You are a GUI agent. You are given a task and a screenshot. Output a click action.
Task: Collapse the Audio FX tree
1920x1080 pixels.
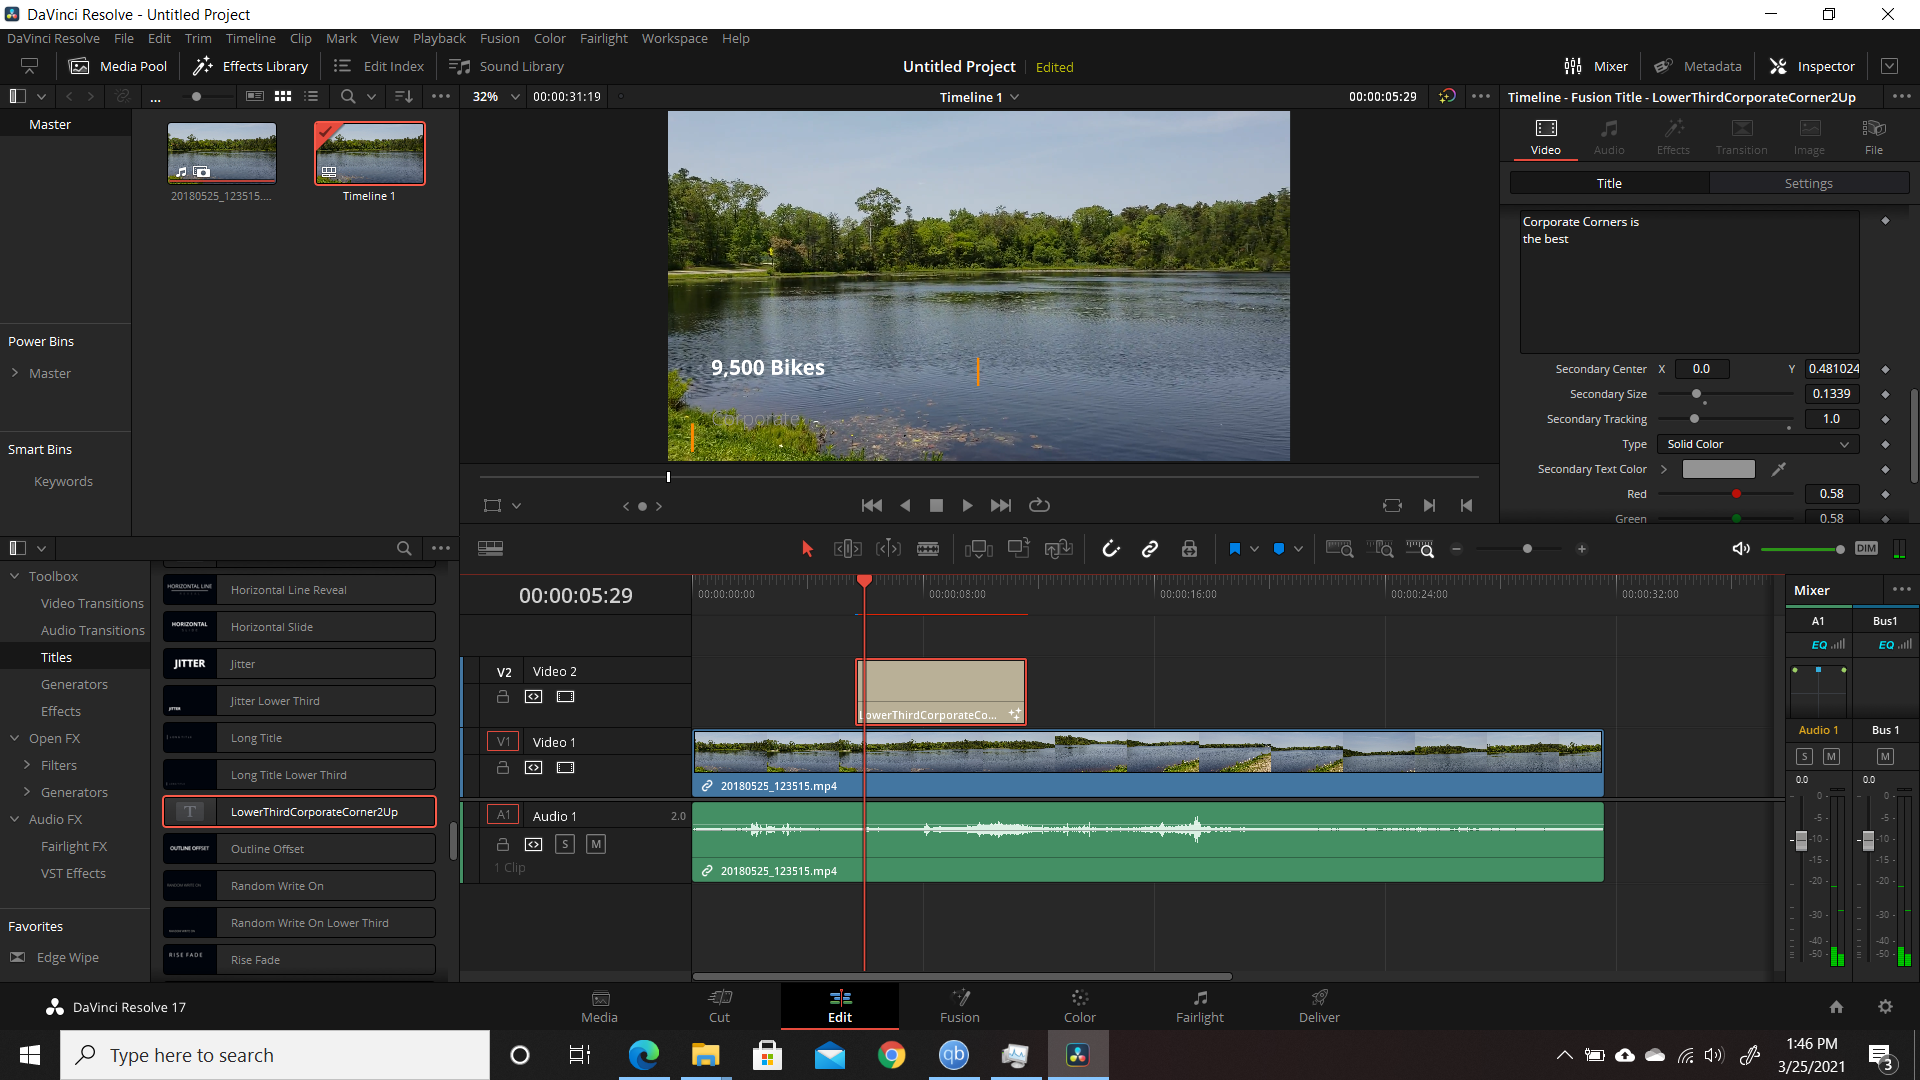click(15, 819)
